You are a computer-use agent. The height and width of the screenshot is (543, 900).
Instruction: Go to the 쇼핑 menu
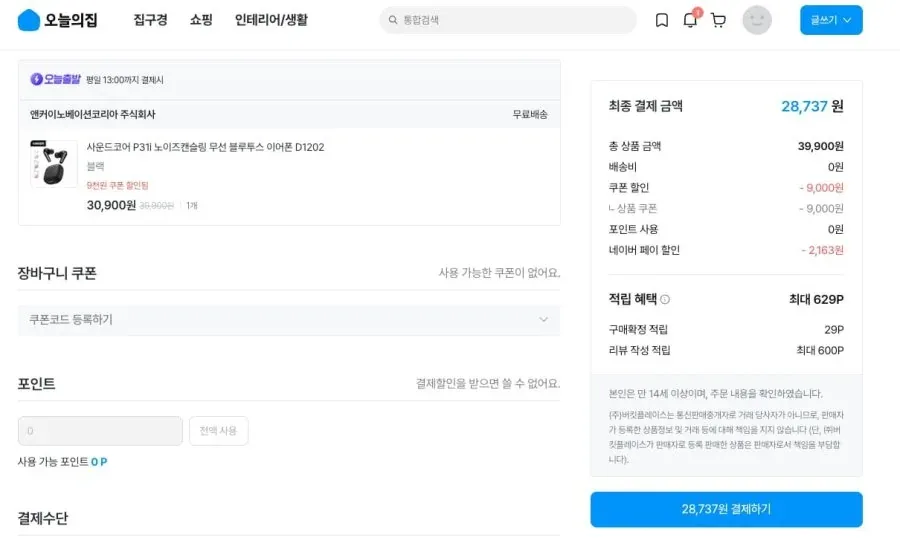tap(201, 20)
